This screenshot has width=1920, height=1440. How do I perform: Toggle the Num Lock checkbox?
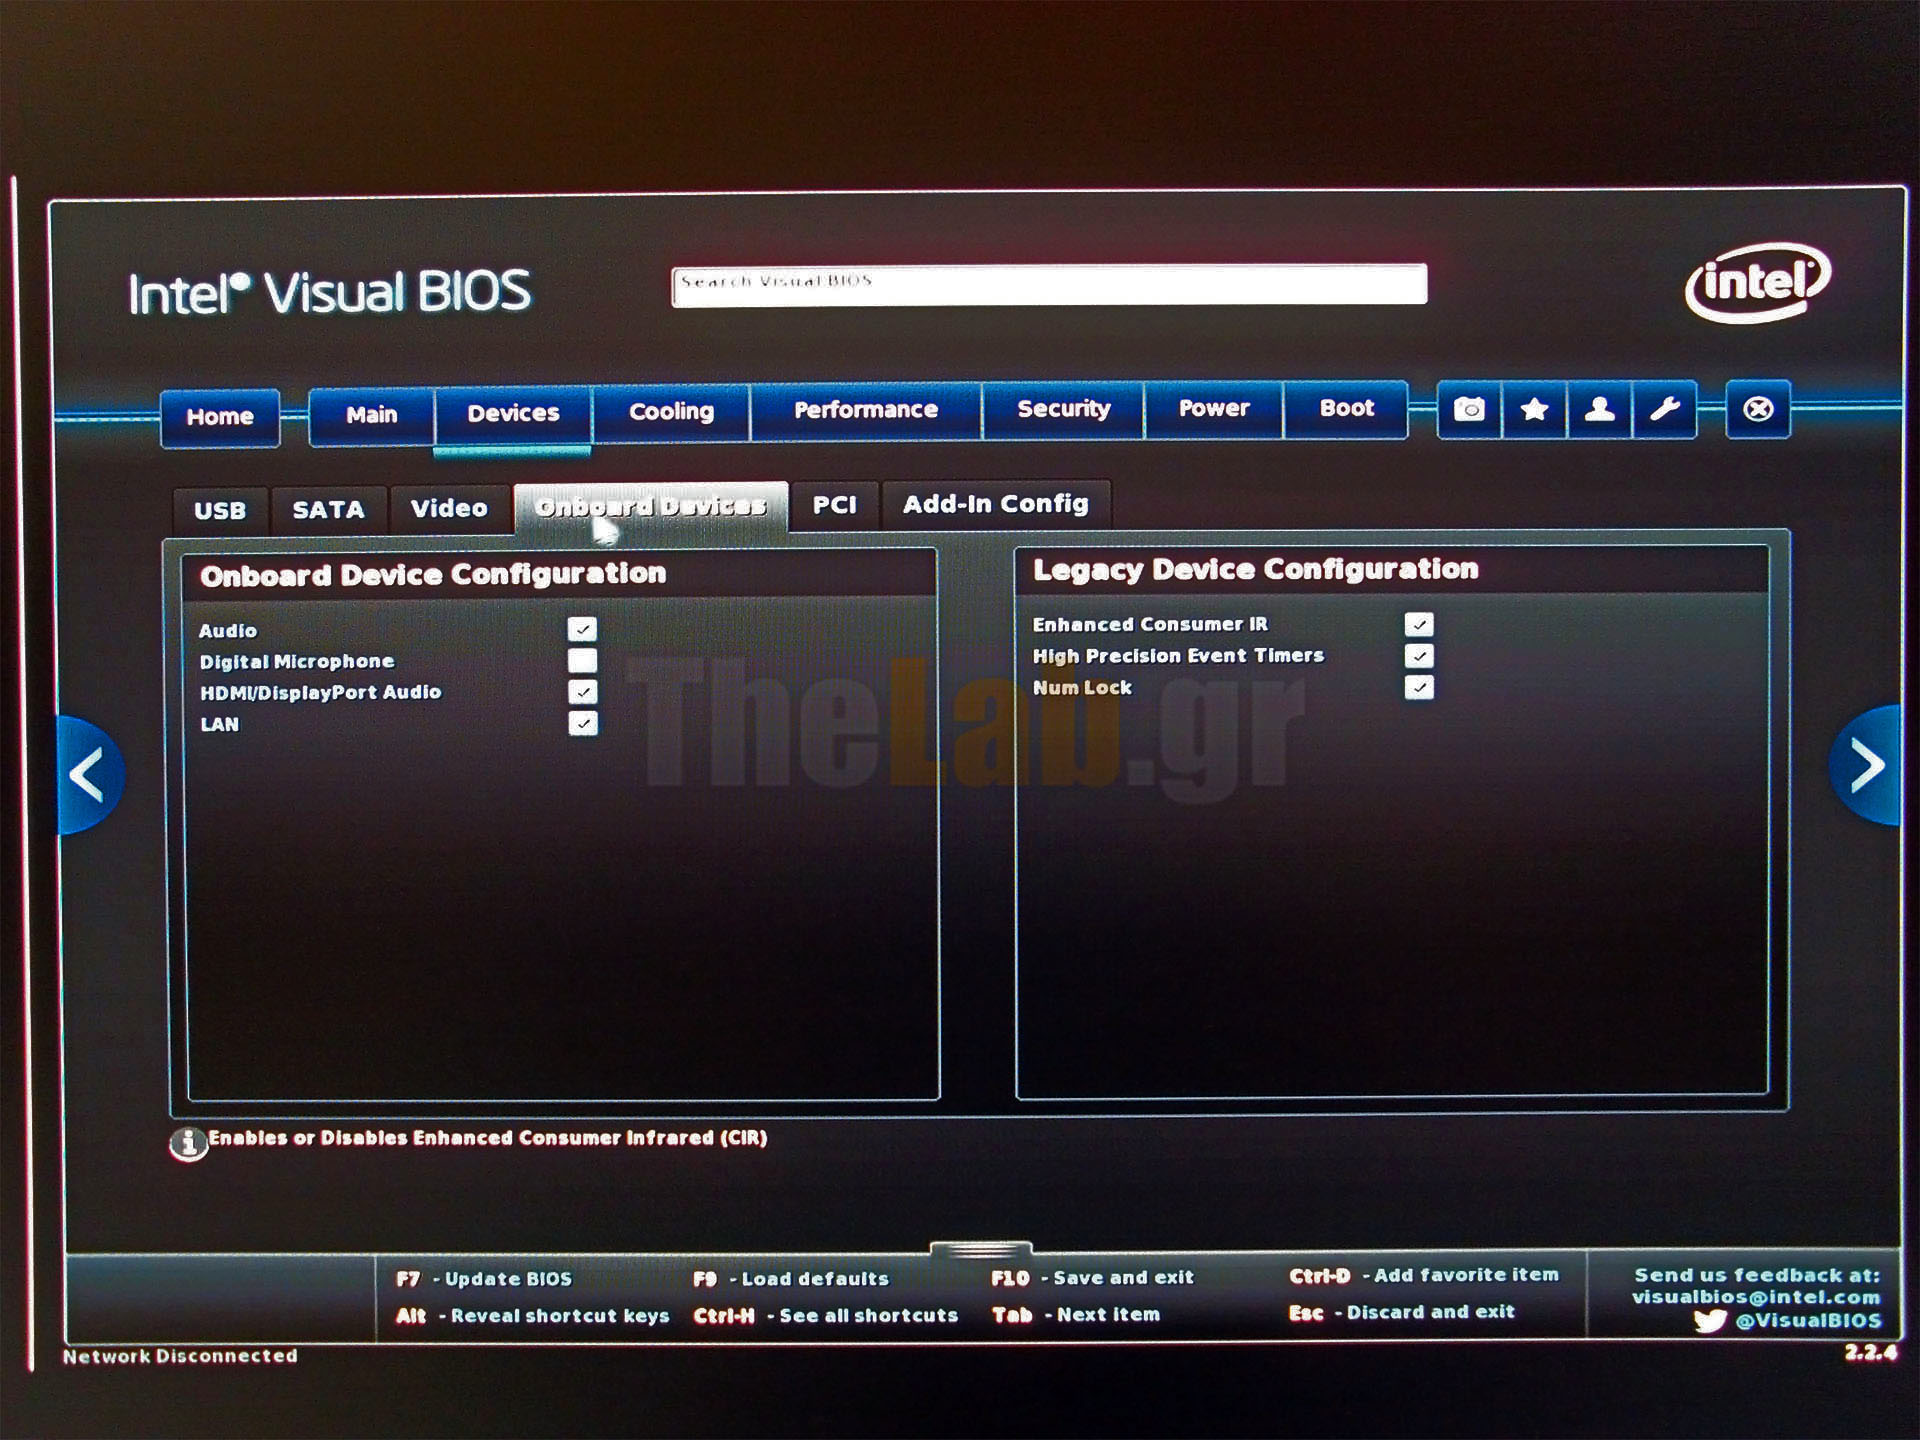(x=1419, y=687)
